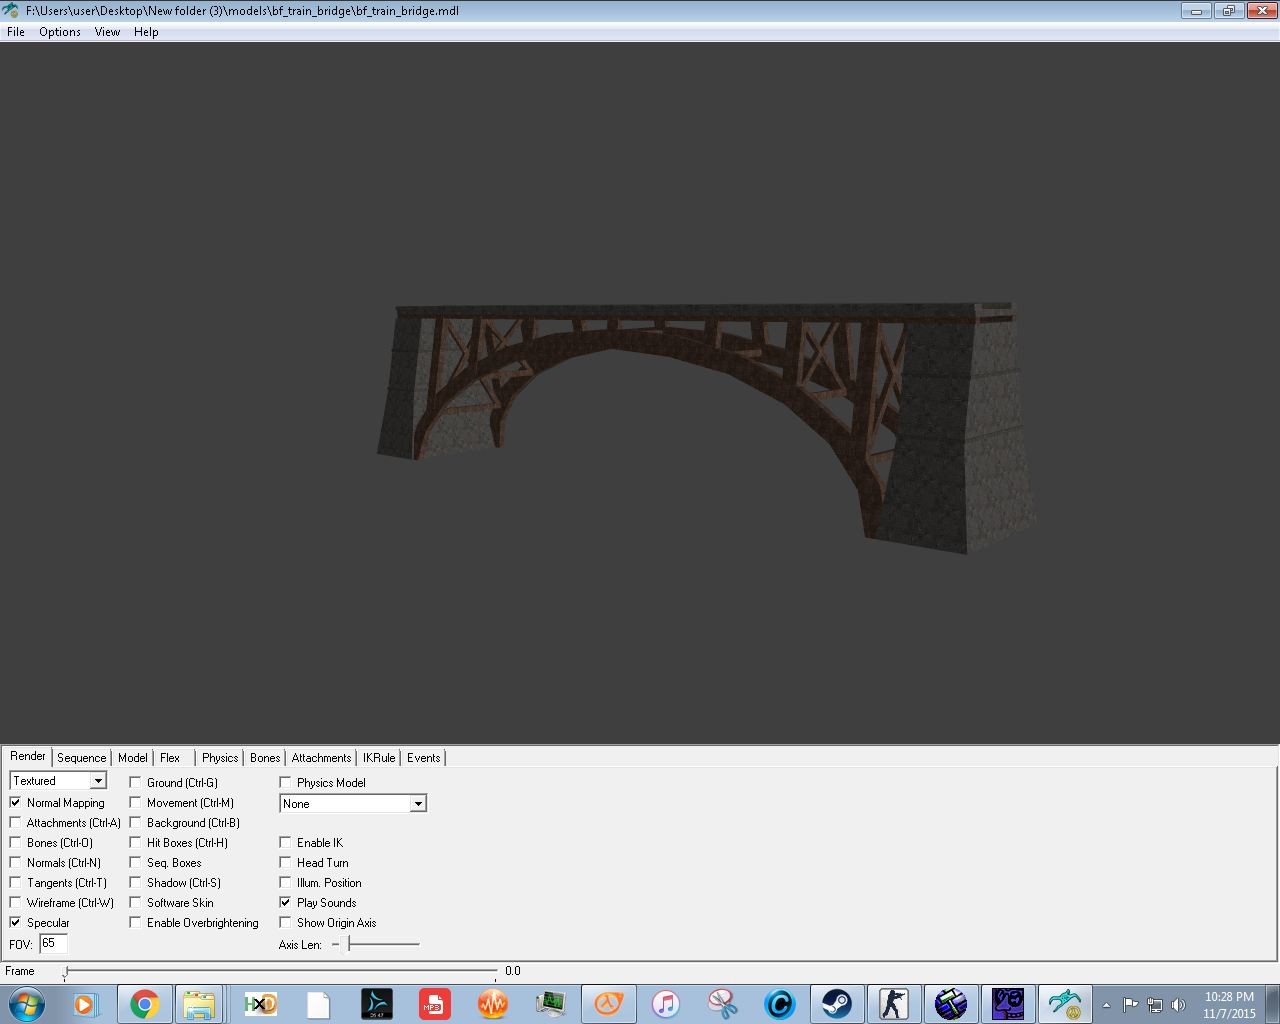This screenshot has width=1280, height=1024.
Task: Select the FOV input field
Action: tap(53, 943)
